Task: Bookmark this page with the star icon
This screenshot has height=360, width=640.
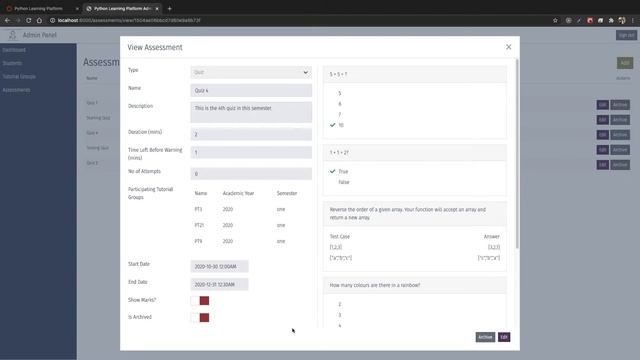Action: click(555, 20)
